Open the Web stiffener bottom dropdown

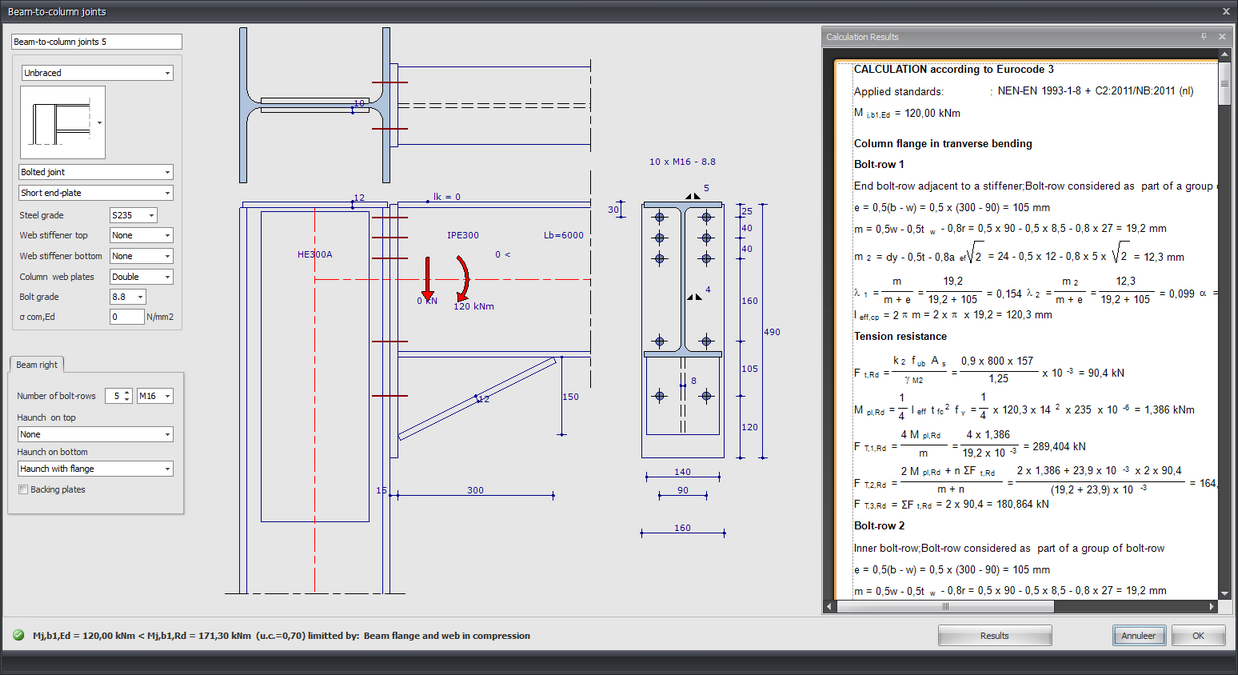tap(141, 256)
